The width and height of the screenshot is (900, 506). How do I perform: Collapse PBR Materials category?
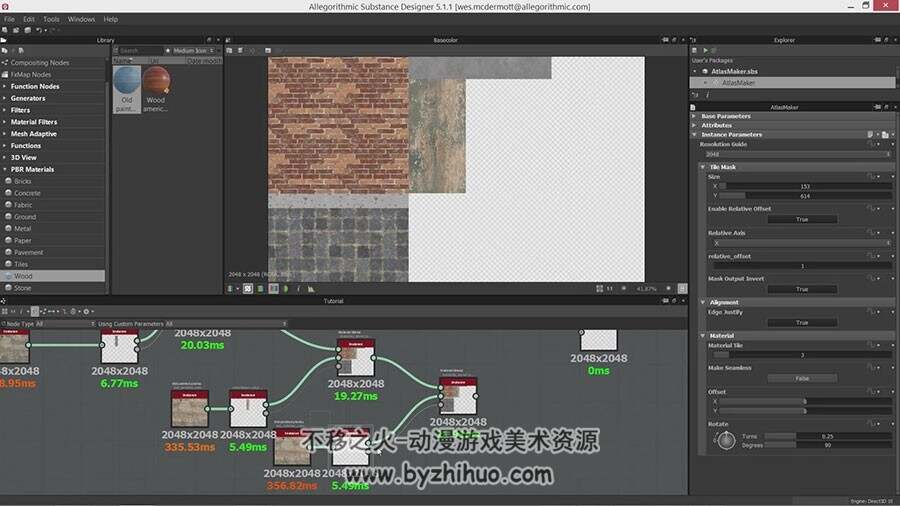click(5, 169)
